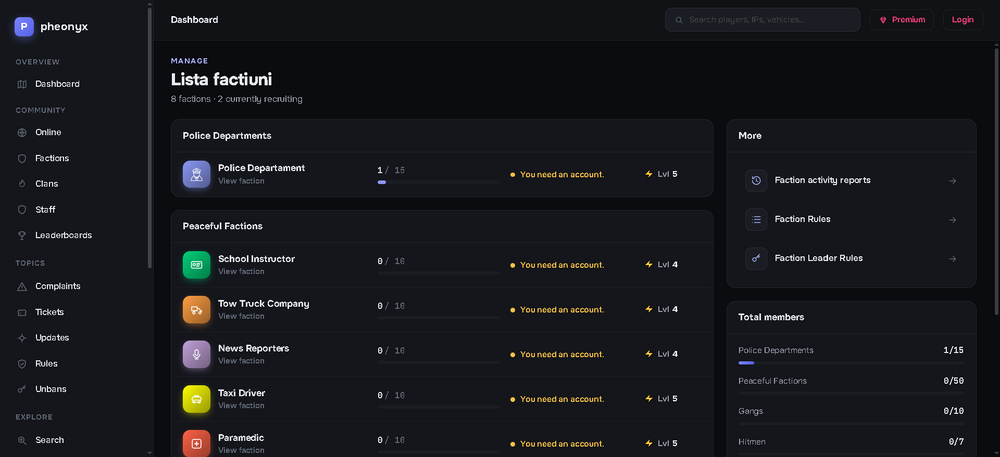Click the yellow Taxi Driver icon
This screenshot has height=457, width=1000.
coord(196,398)
